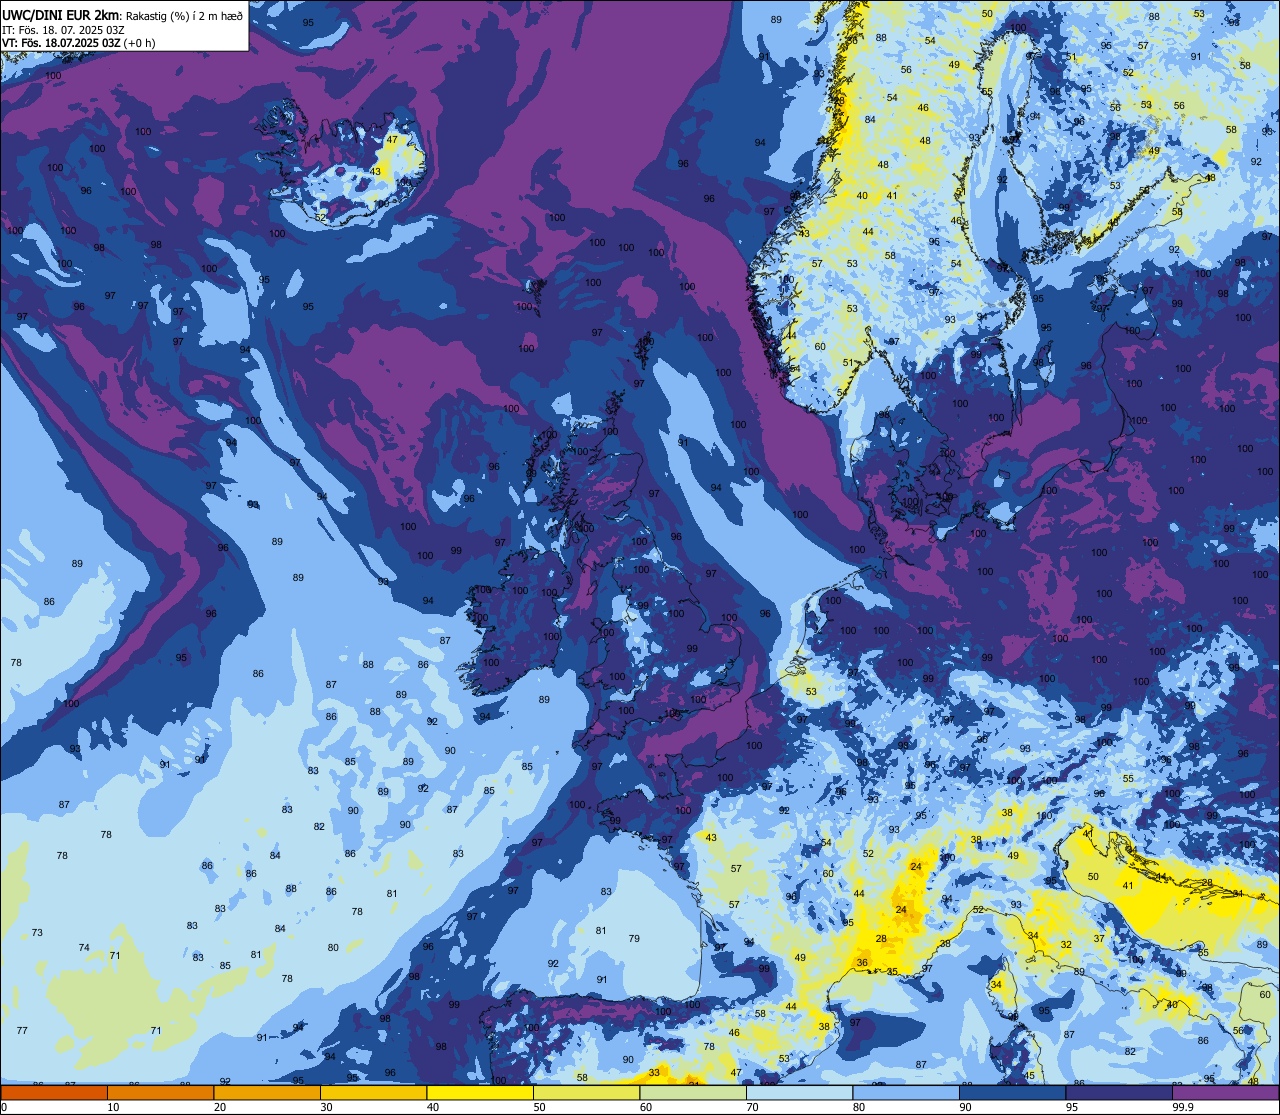
Task: Select the 95–99.9% indigo legend swatch
Action: (x=1119, y=1092)
